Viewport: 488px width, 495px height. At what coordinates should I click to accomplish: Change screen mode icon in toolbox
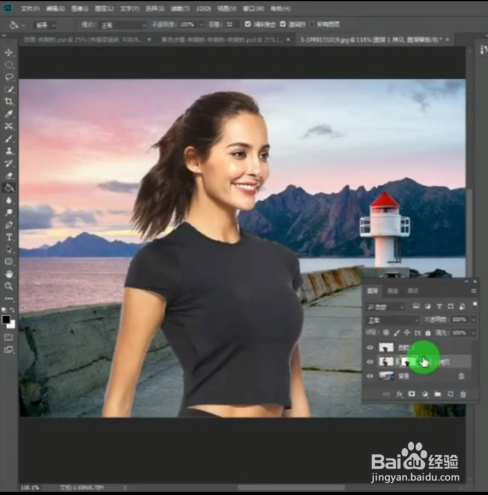(x=9, y=350)
